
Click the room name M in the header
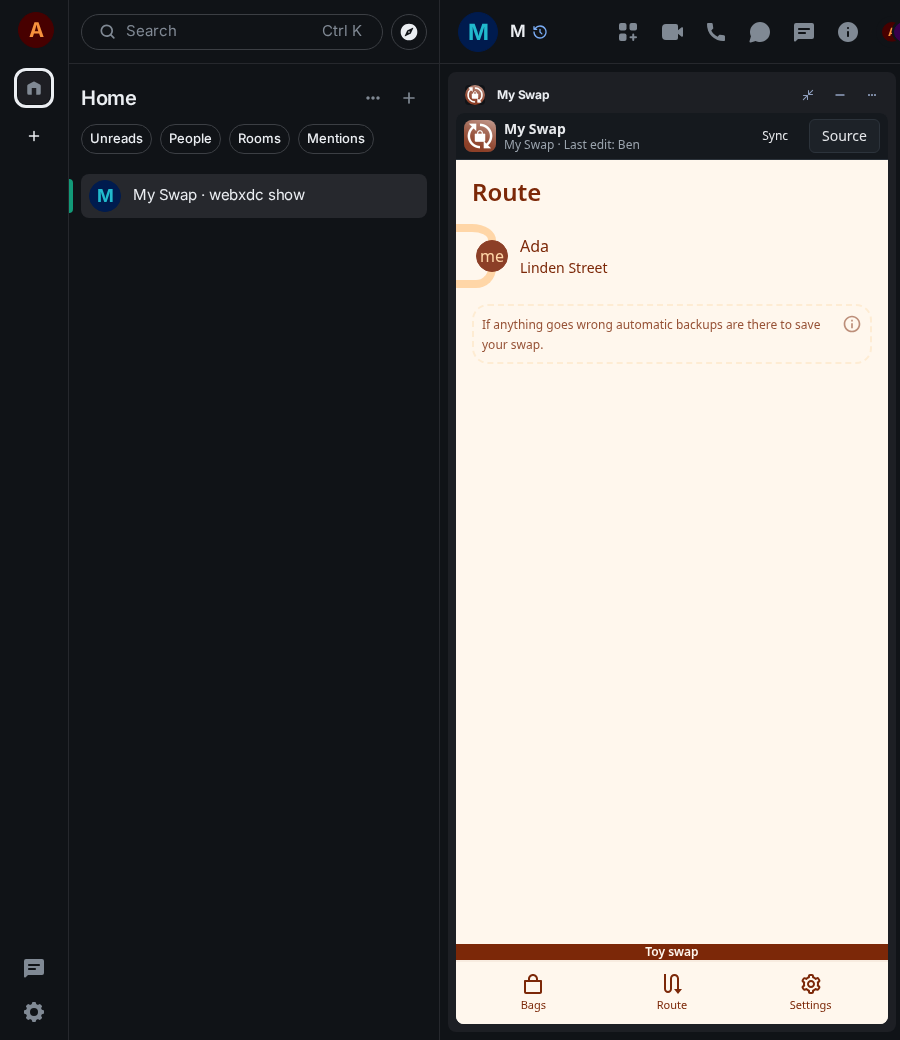517,32
